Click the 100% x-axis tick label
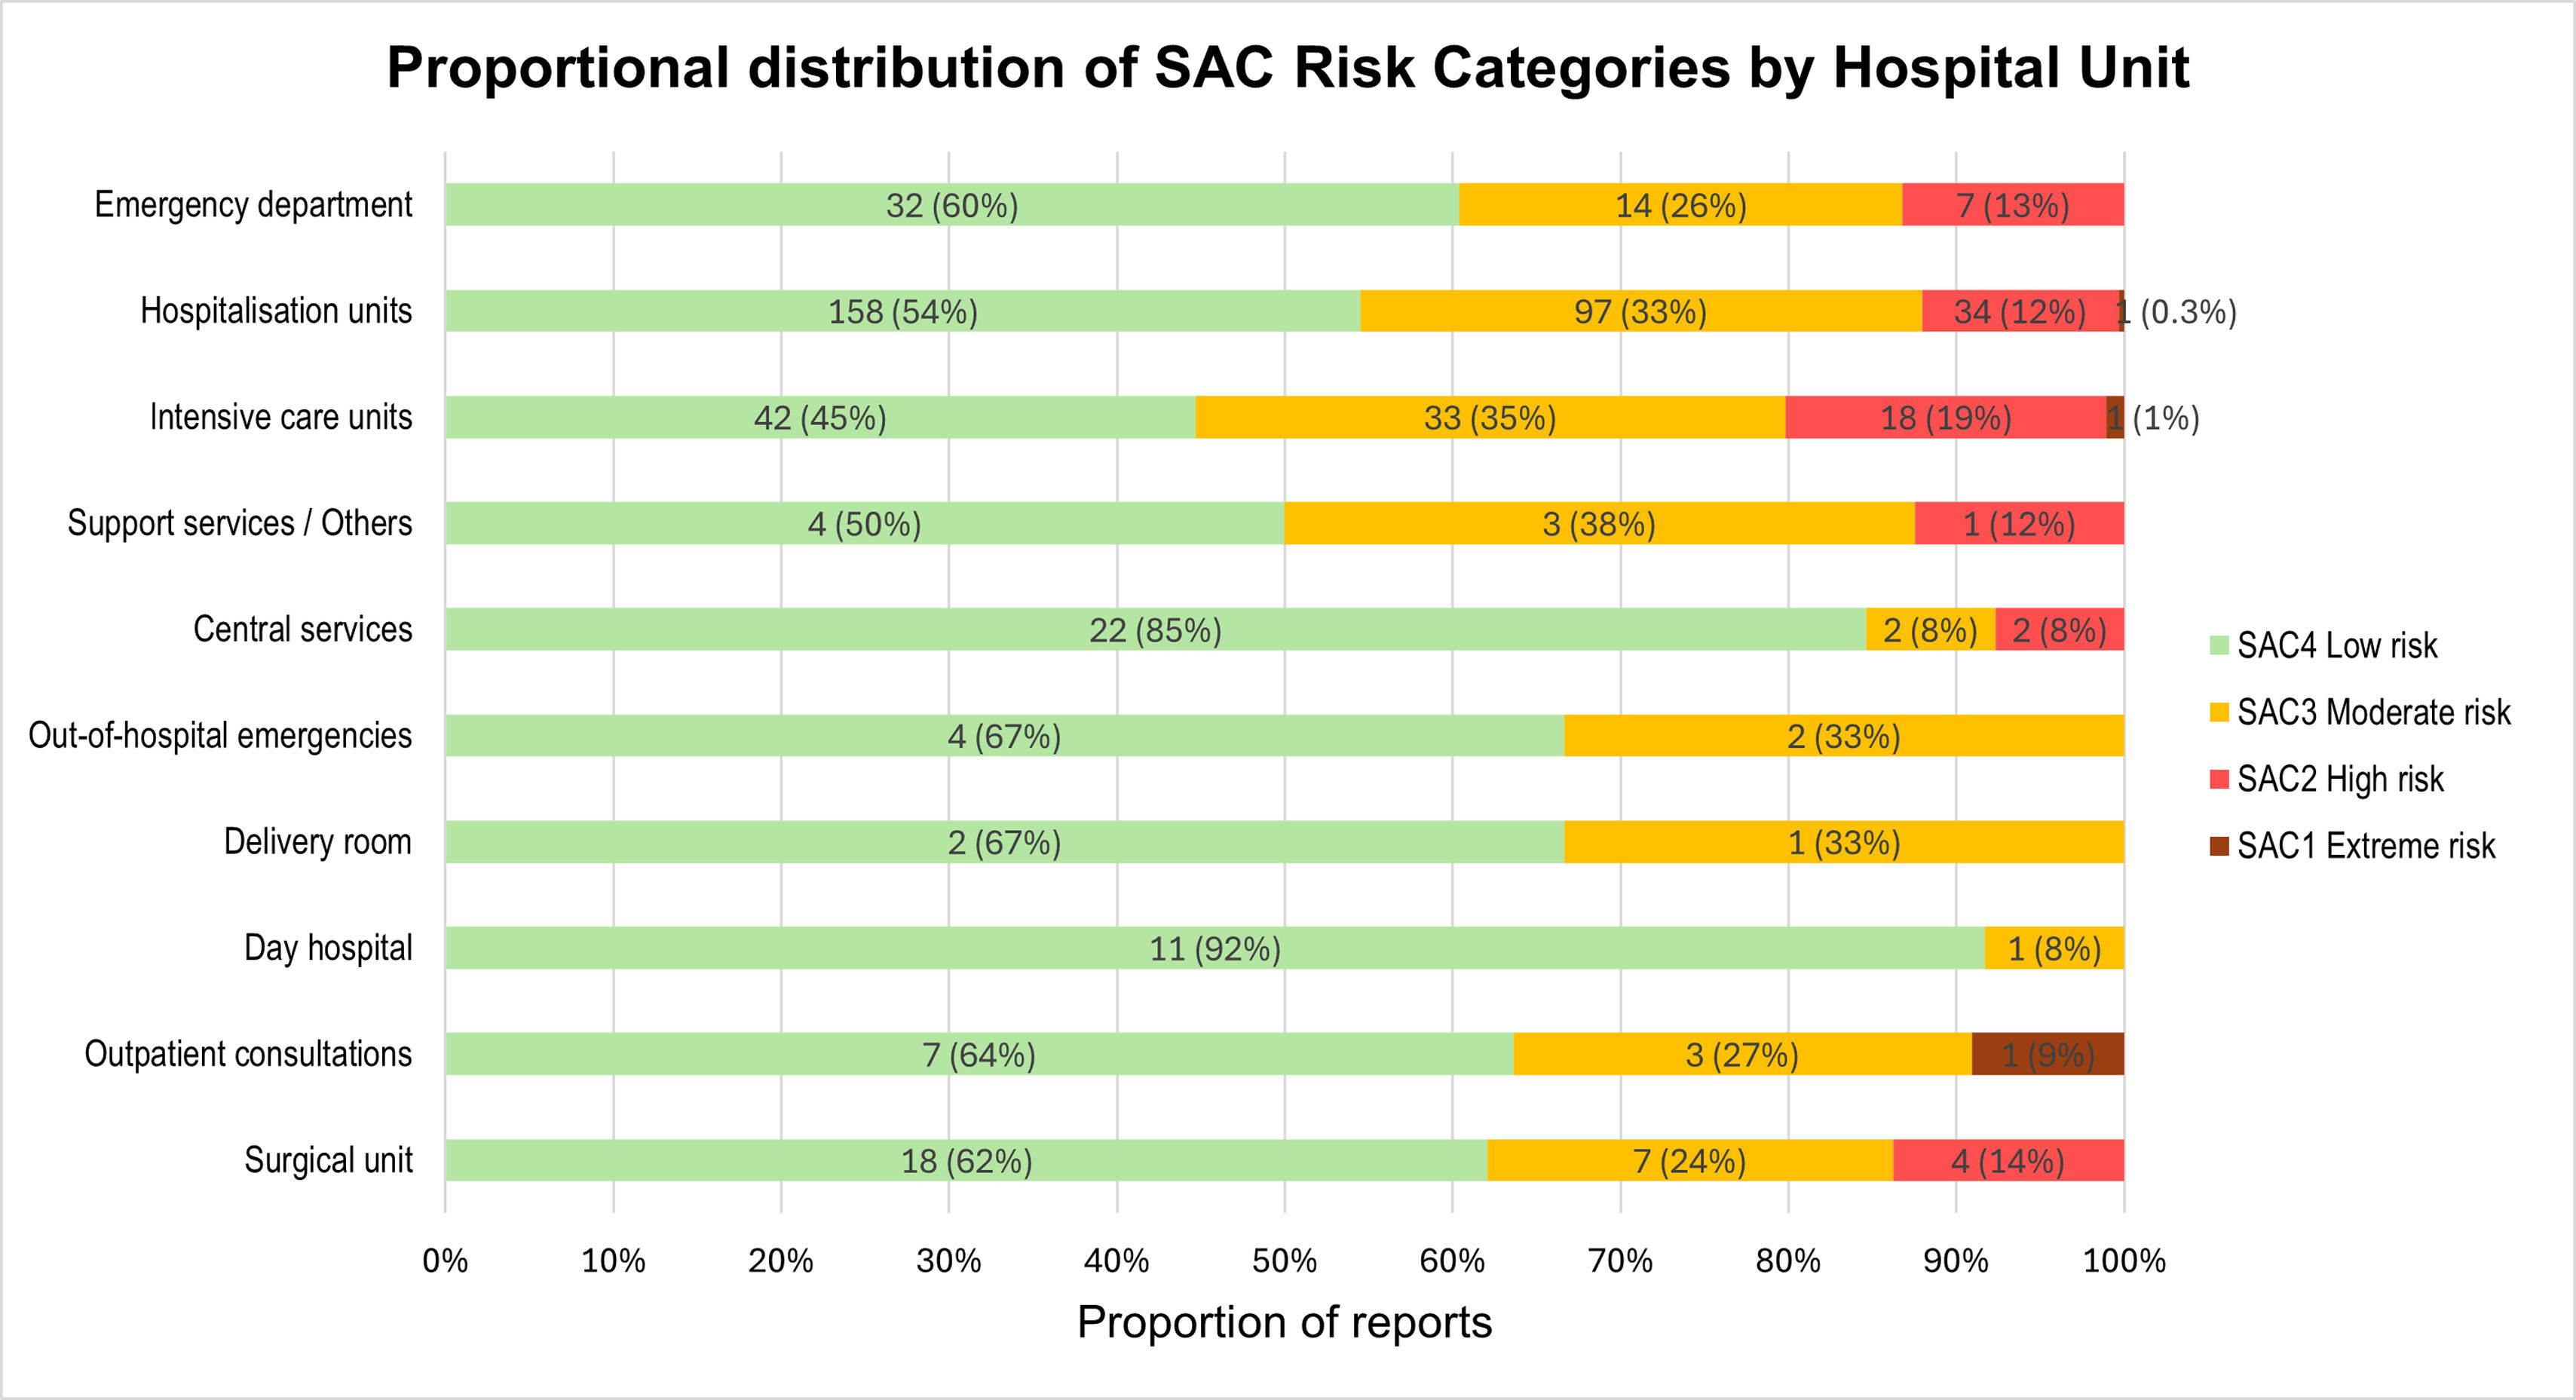This screenshot has width=2576, height=1400. click(x=2124, y=1260)
